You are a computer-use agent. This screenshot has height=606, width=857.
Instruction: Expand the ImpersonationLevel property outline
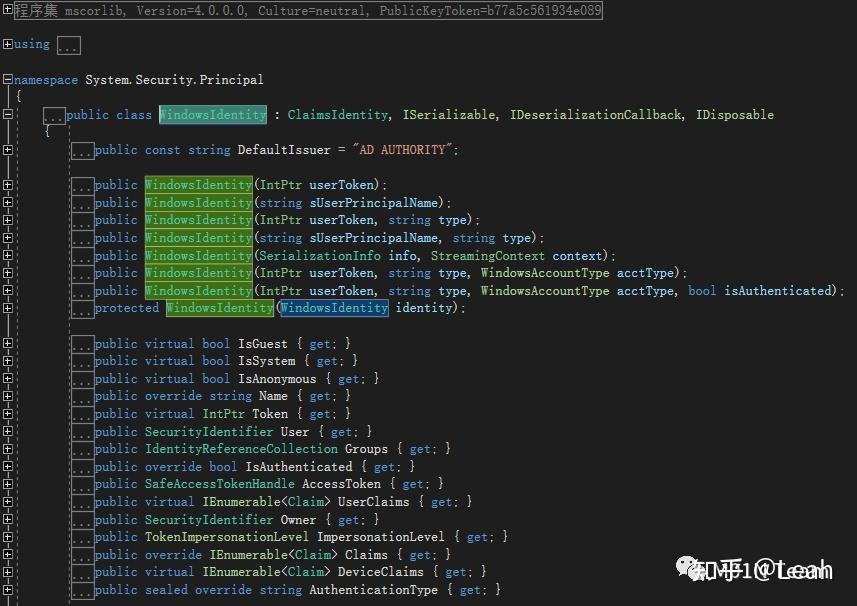[7, 537]
